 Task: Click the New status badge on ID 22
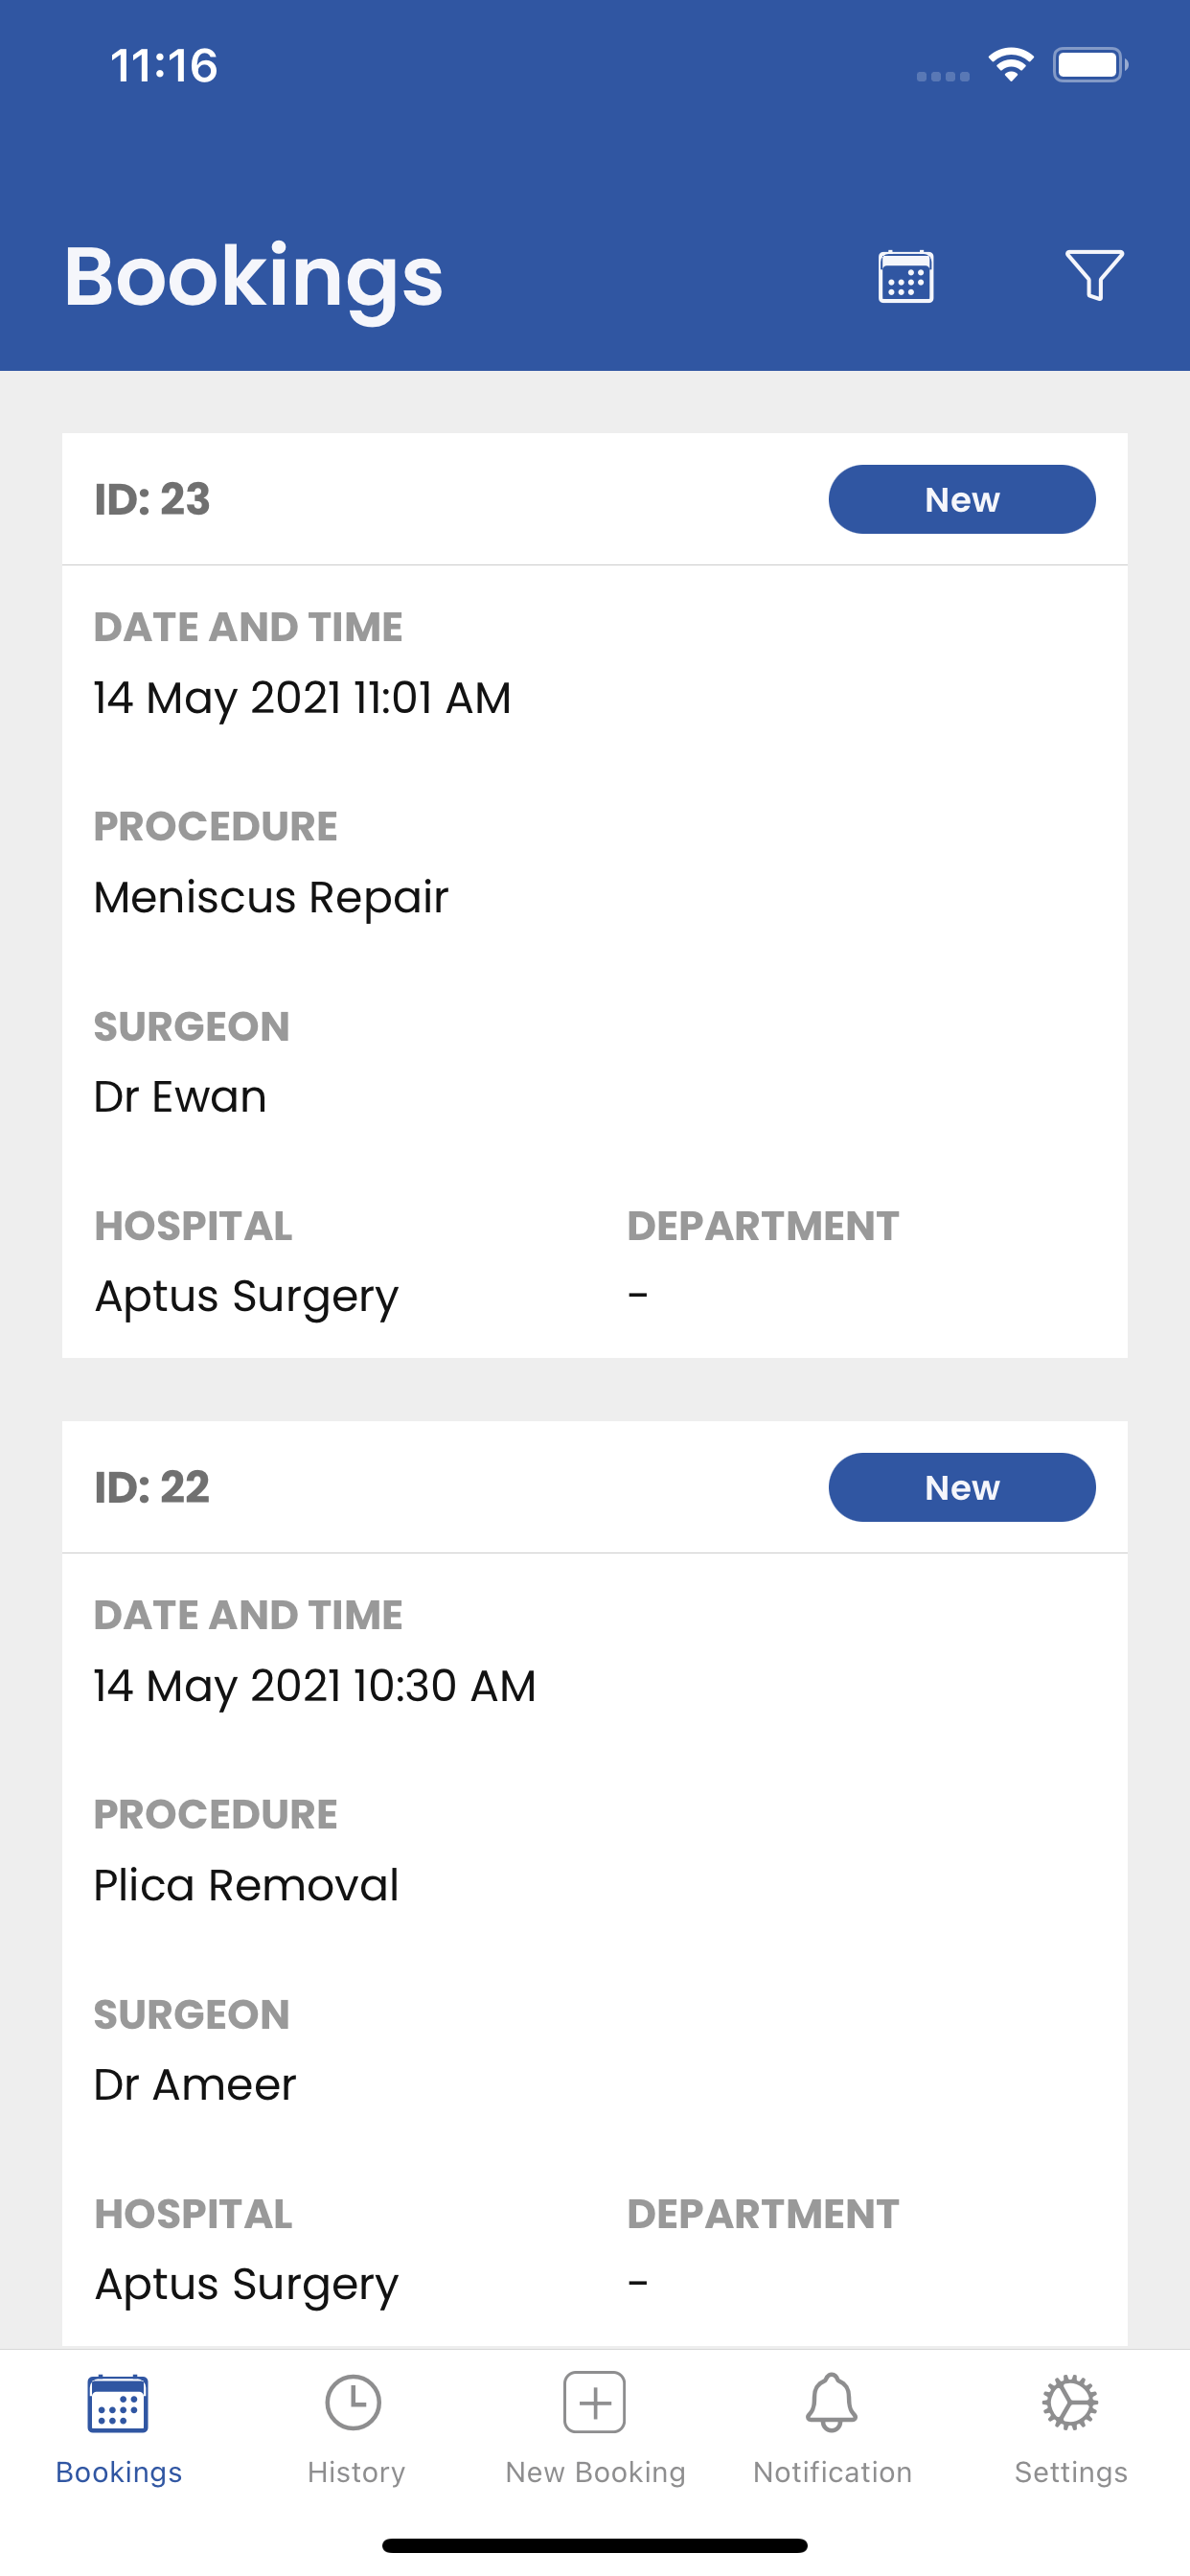[x=962, y=1487]
